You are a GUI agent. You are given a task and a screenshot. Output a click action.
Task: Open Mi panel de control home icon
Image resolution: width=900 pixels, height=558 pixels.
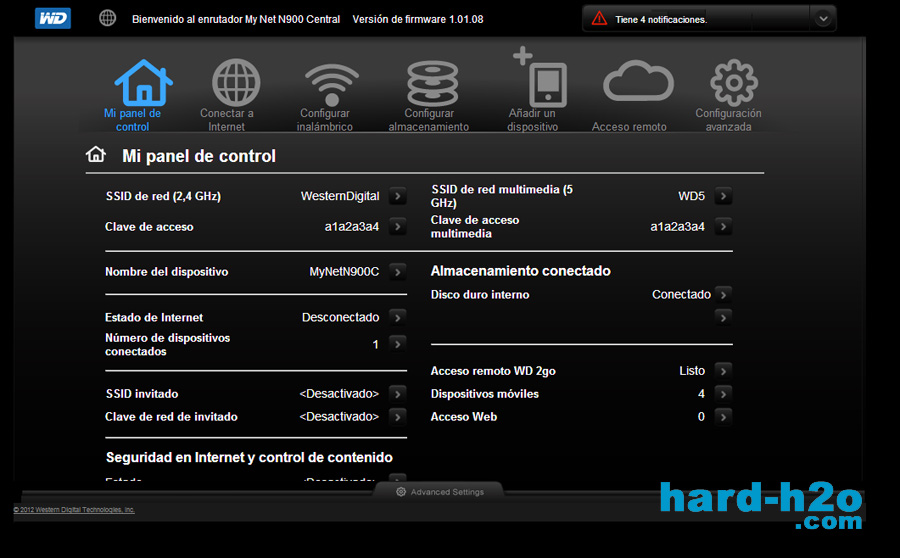143,82
